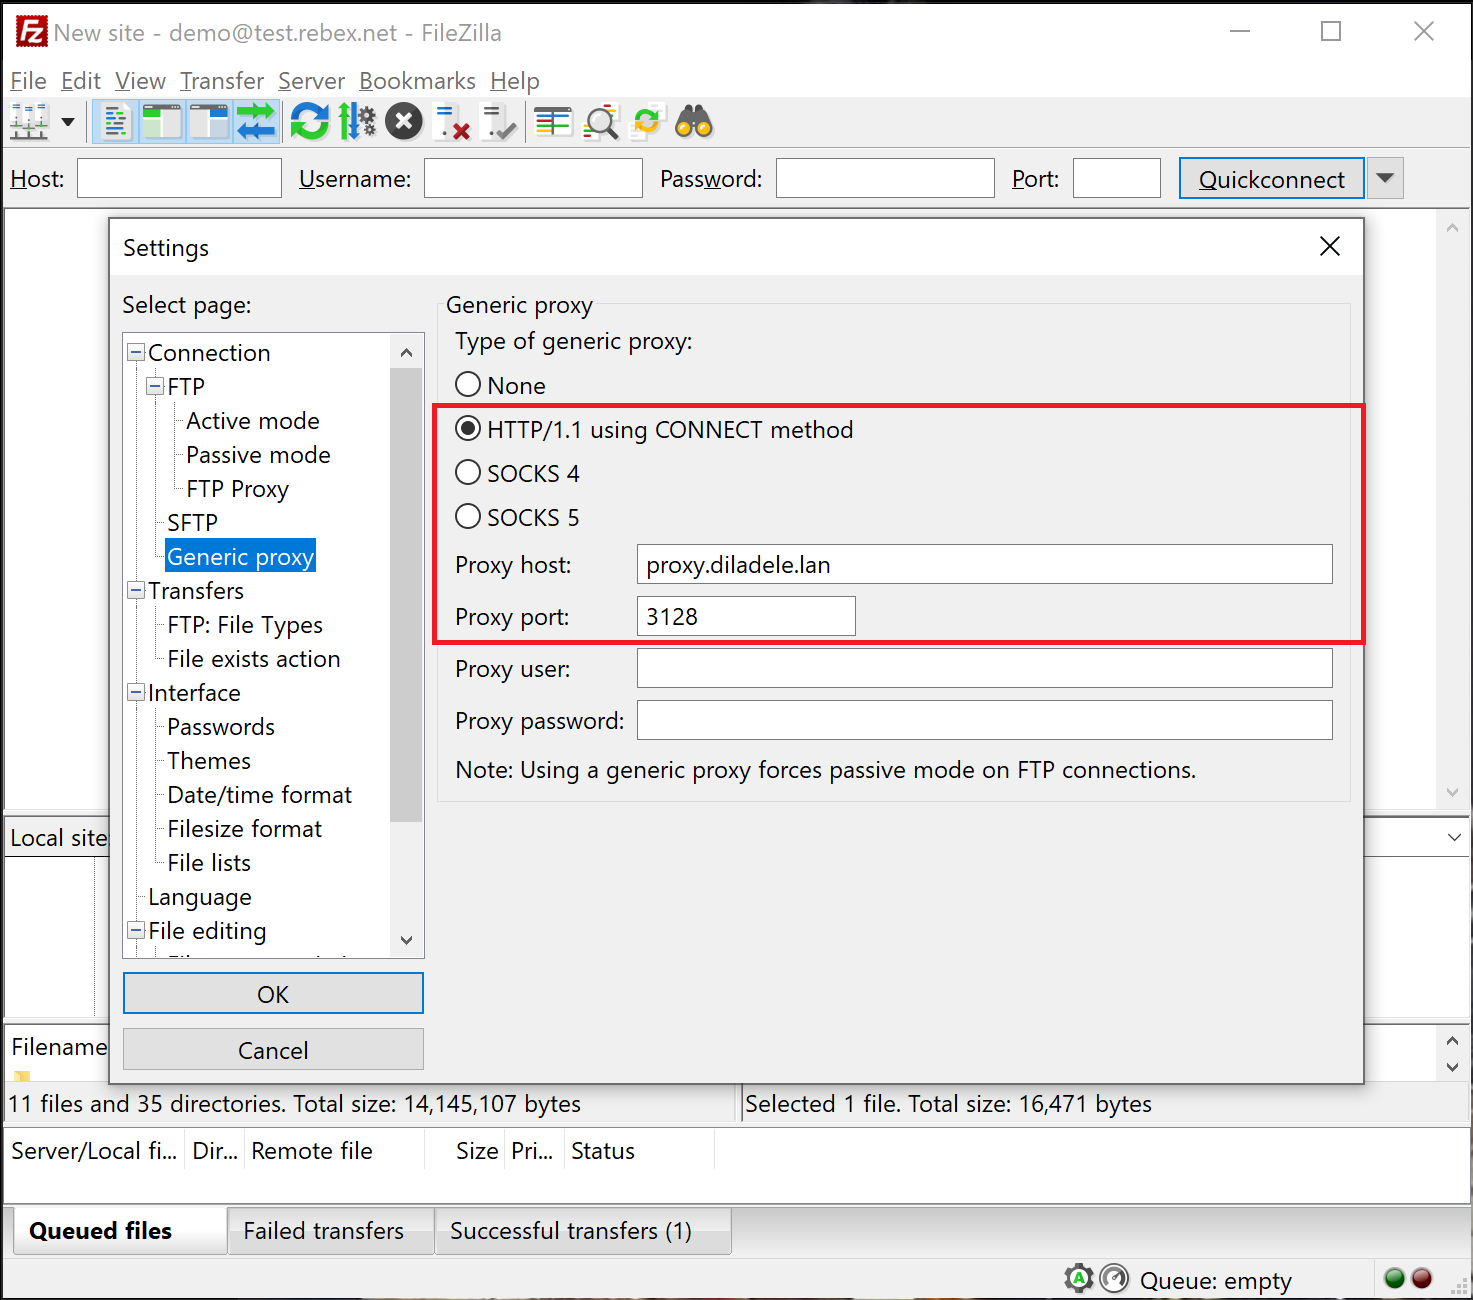The image size is (1473, 1300).
Task: Toggle message log display icon
Action: click(x=116, y=122)
